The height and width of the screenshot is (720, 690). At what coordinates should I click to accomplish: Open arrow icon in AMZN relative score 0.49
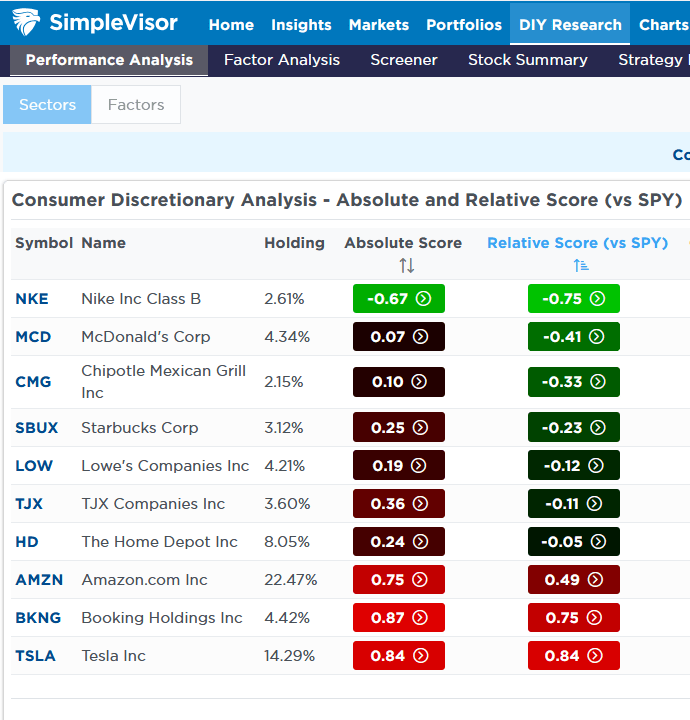595,579
